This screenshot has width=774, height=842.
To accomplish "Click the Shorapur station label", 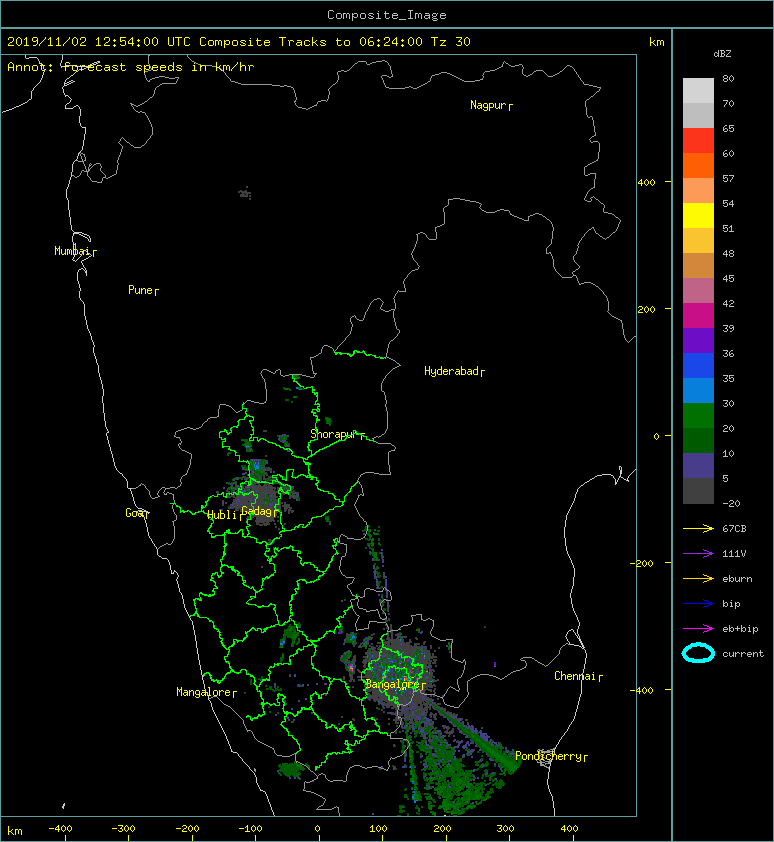I will [x=337, y=434].
